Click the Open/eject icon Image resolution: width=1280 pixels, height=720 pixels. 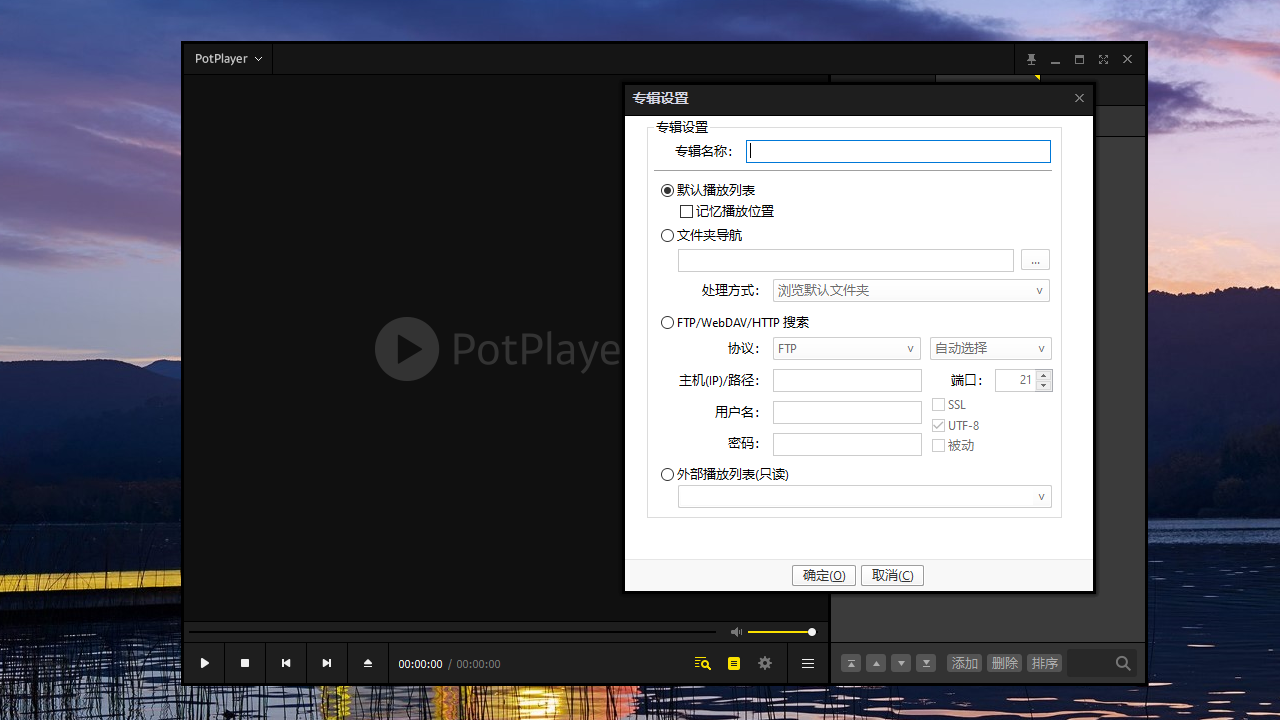tap(367, 663)
